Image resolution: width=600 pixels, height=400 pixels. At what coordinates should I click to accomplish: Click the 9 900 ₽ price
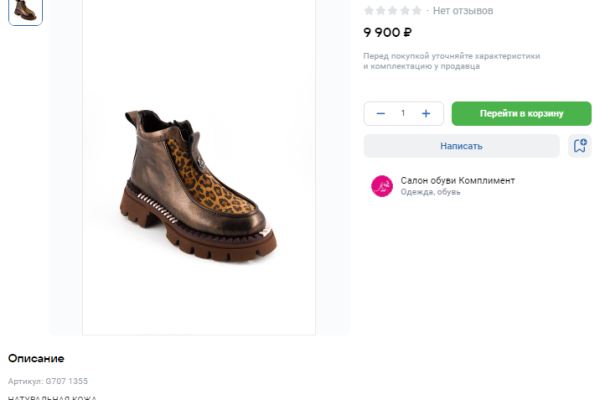(388, 32)
